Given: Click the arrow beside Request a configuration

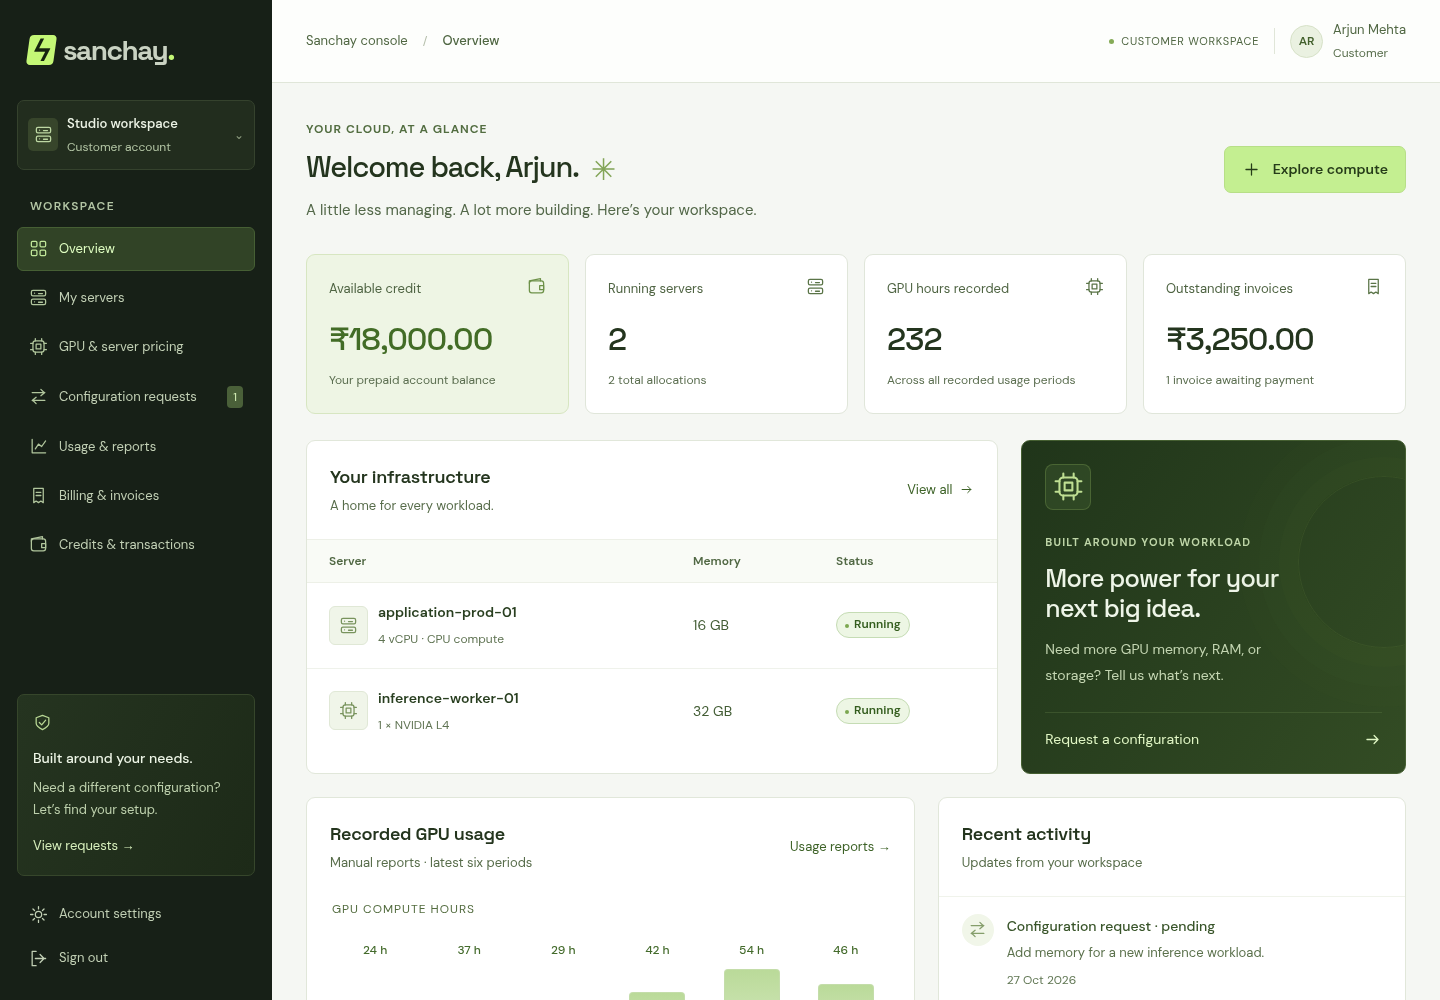Looking at the screenshot, I should pos(1372,740).
